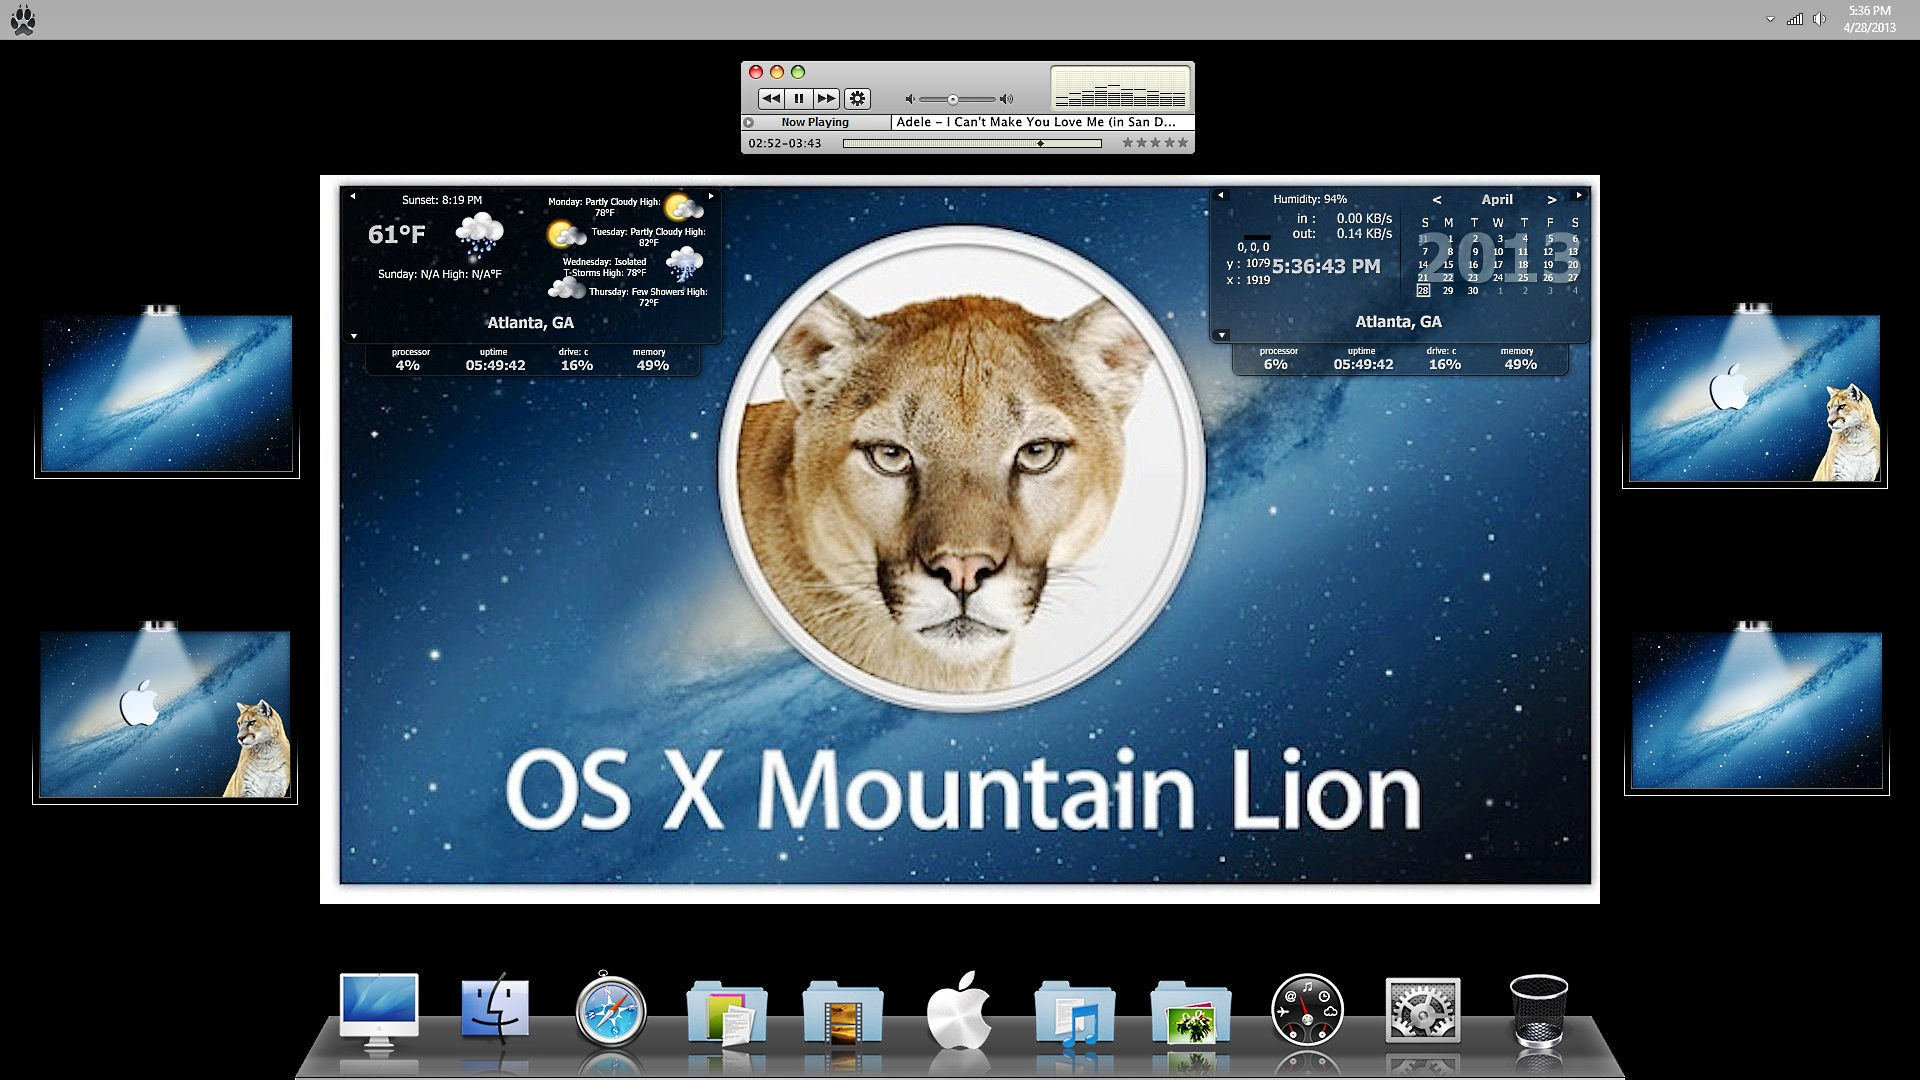Expand down arrow on calendar widget
This screenshot has width=1920, height=1080.
[x=1221, y=335]
